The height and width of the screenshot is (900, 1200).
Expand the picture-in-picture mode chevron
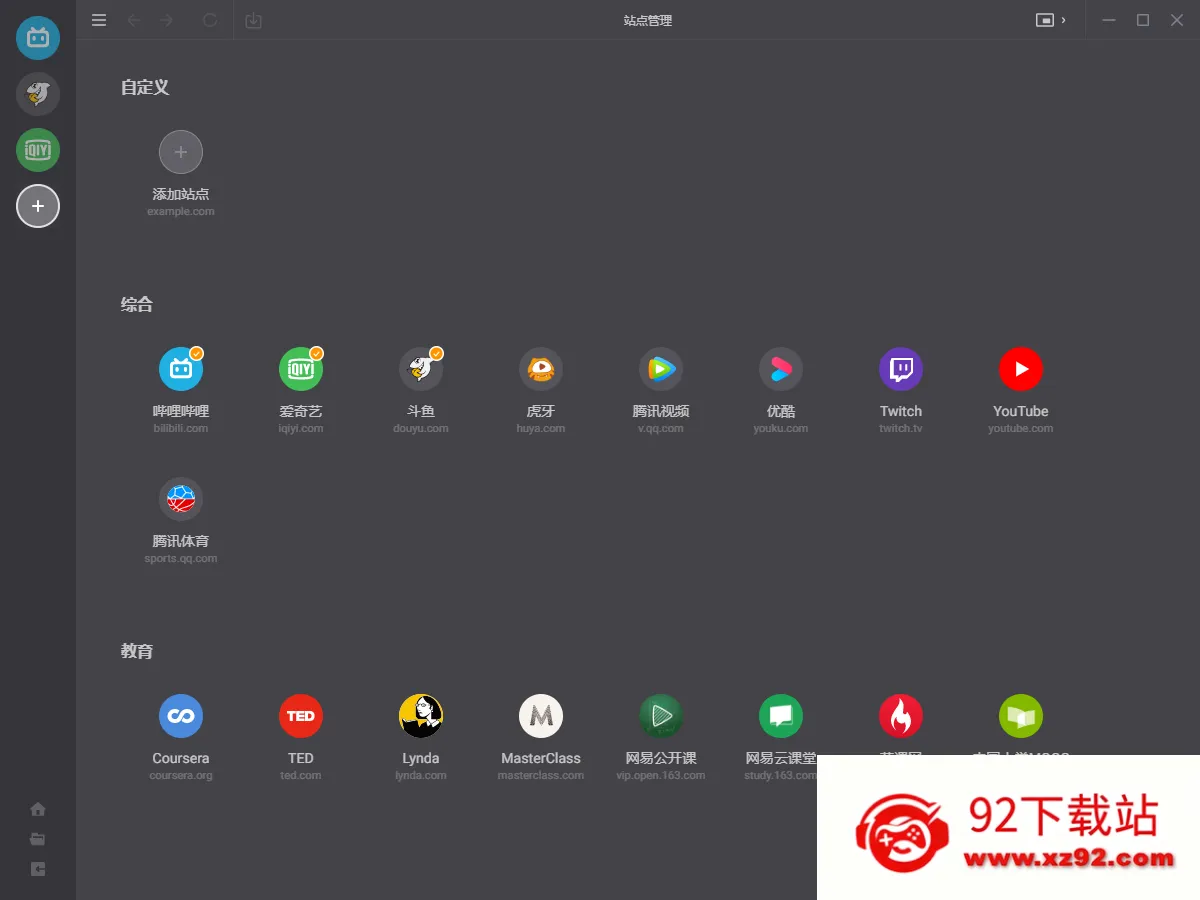point(1063,20)
